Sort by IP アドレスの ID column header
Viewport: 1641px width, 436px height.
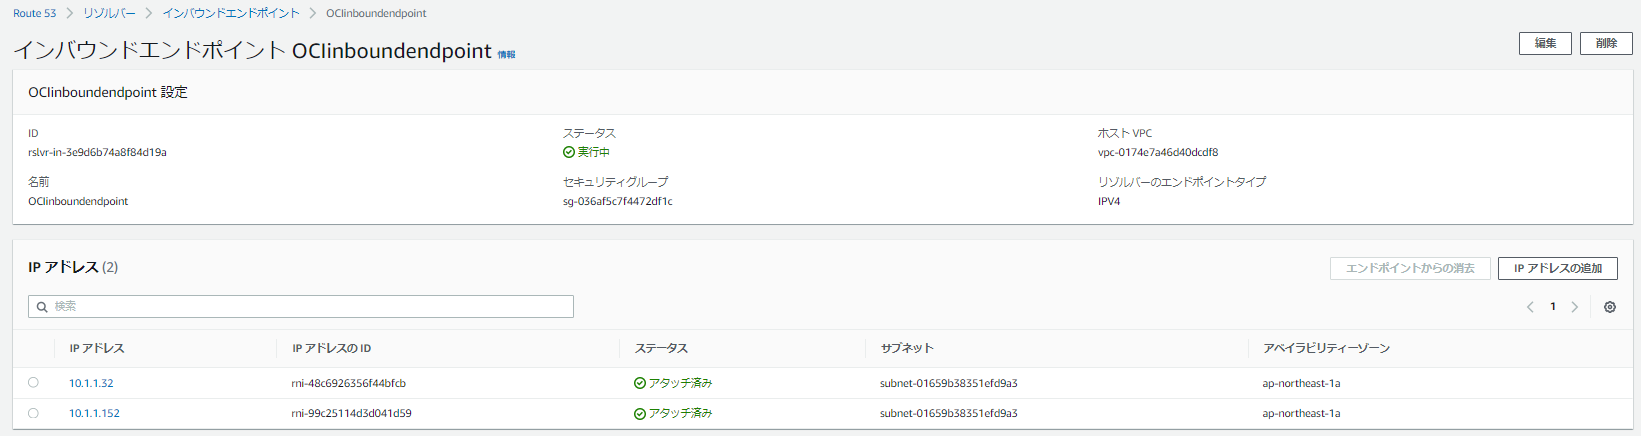331,348
